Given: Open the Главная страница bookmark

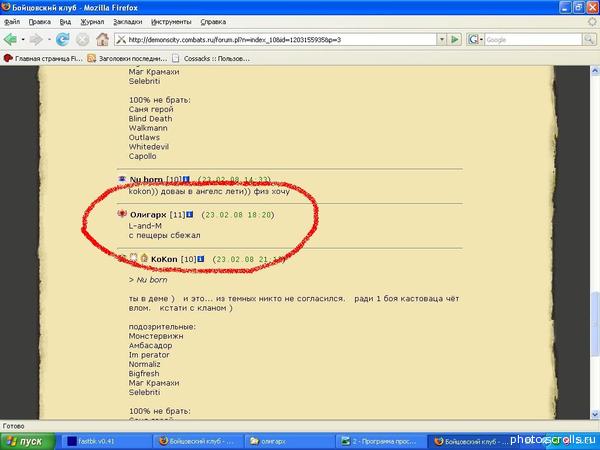Looking at the screenshot, I should pyautogui.click(x=43, y=59).
